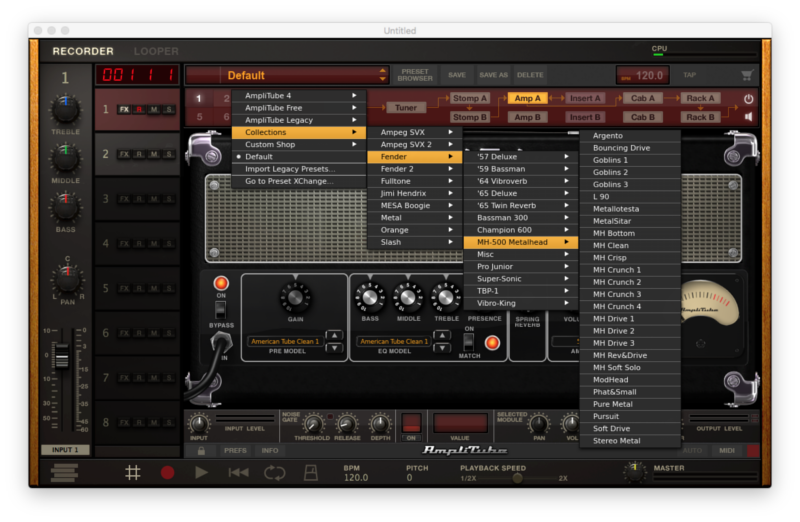800x522 pixels.
Task: Toggle FX on track 1
Action: coord(124,110)
